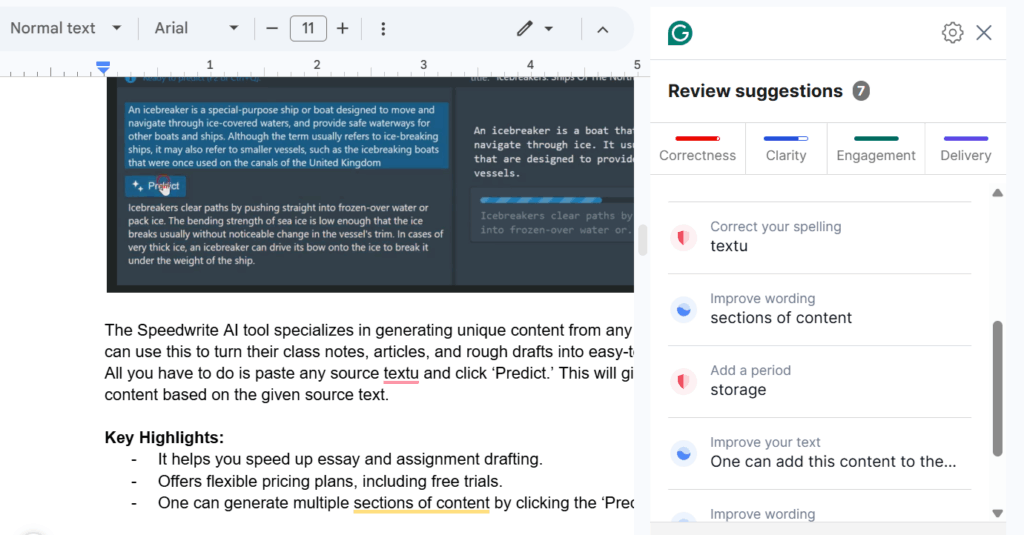This screenshot has height=535, width=1024.
Task: Increase font size with plus button
Action: click(x=342, y=29)
